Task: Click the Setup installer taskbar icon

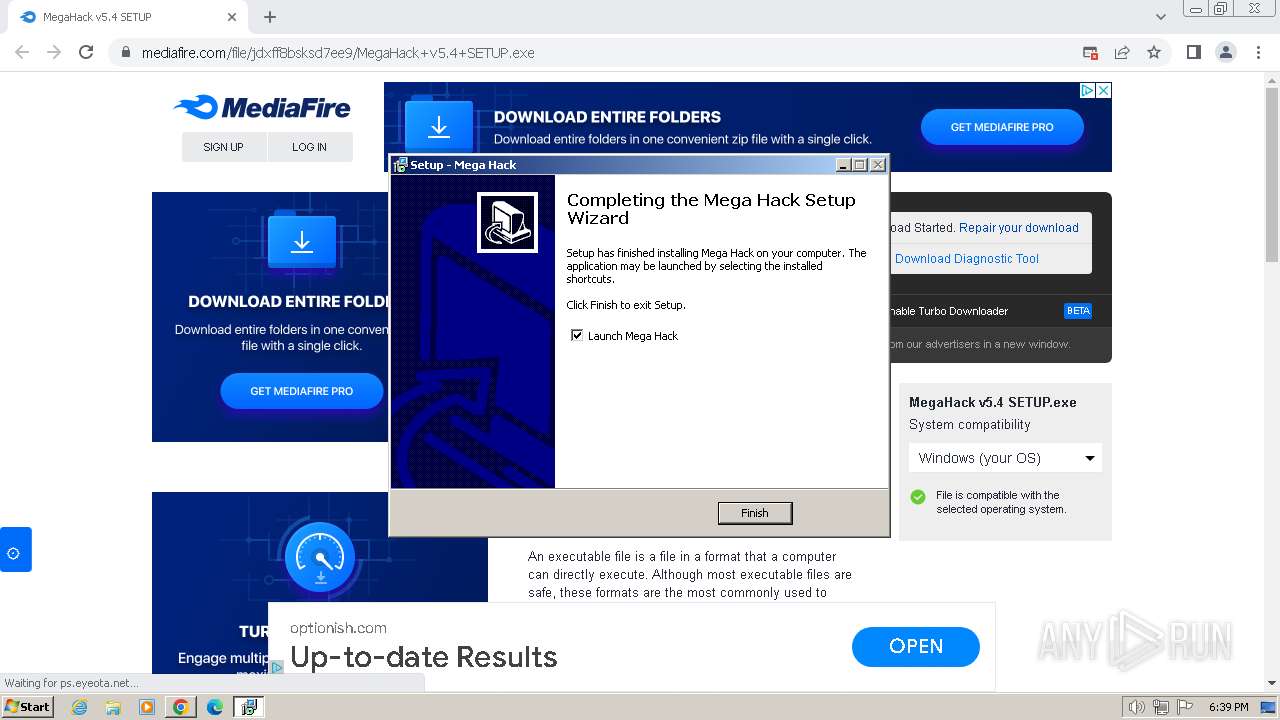Action: click(248, 707)
